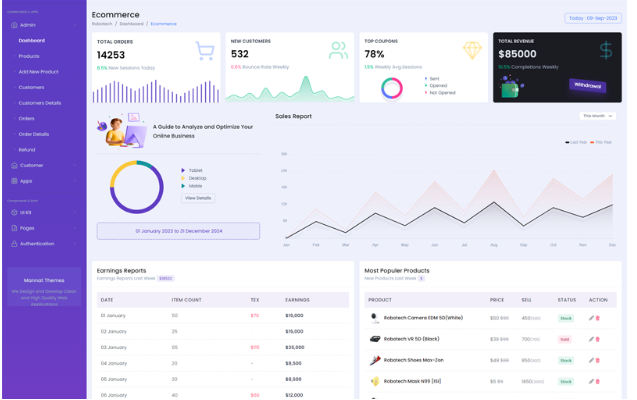Click trash icon for Robotech Mask N99
Screen dimensions: 637x400
coord(598,381)
